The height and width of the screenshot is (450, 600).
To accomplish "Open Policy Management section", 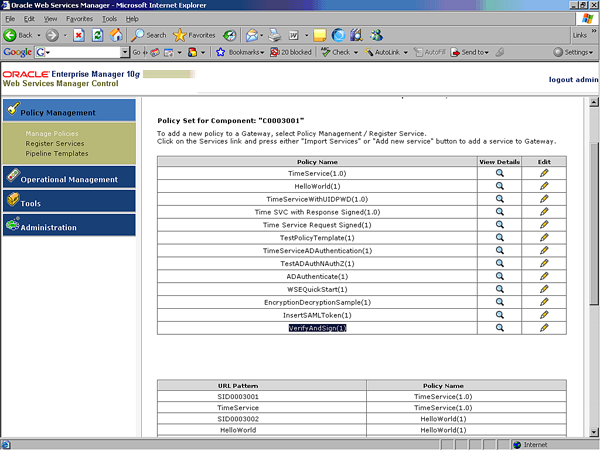I will click(x=69, y=110).
